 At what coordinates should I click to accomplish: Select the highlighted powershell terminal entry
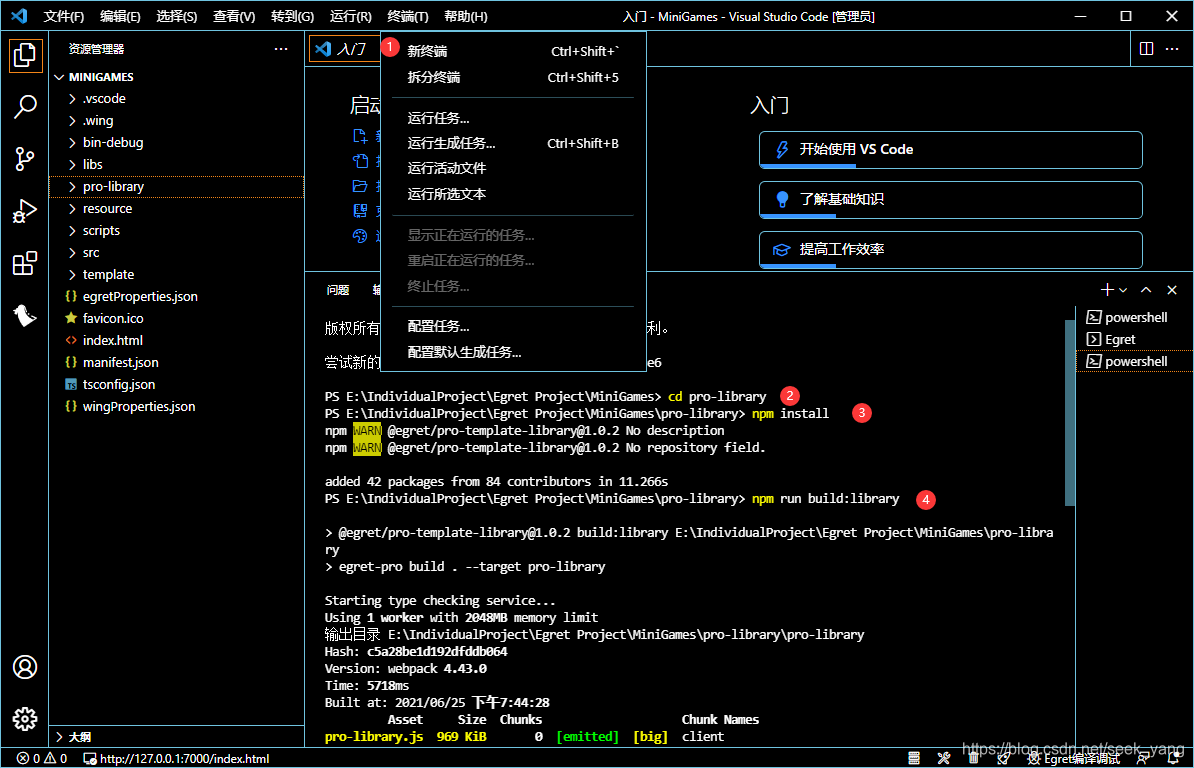1134,362
